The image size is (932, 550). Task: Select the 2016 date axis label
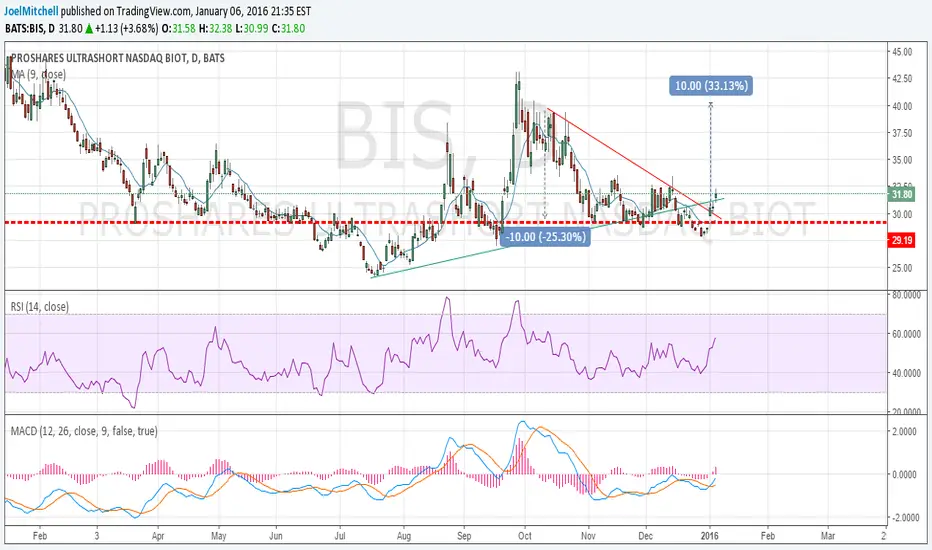pos(709,536)
